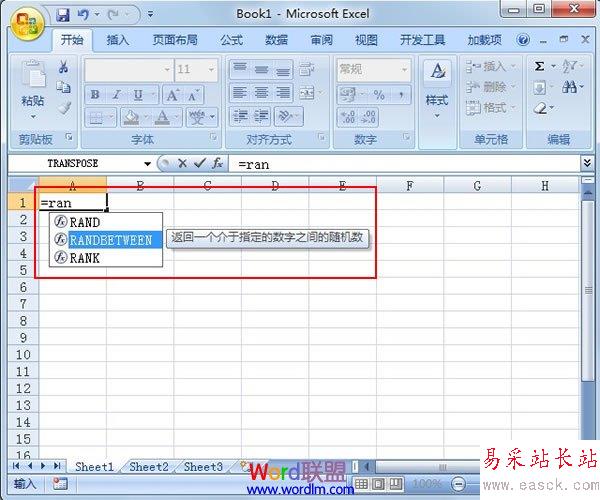600x500 pixels.
Task: Open the 字体 font dialog launcher
Action: pos(213,137)
